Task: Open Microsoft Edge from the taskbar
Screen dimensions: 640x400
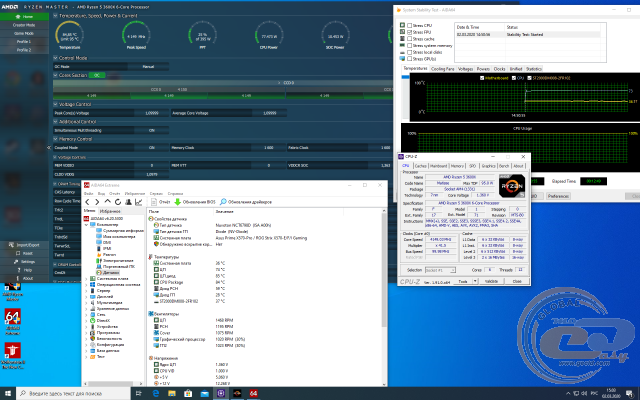Action: pyautogui.click(x=156, y=393)
